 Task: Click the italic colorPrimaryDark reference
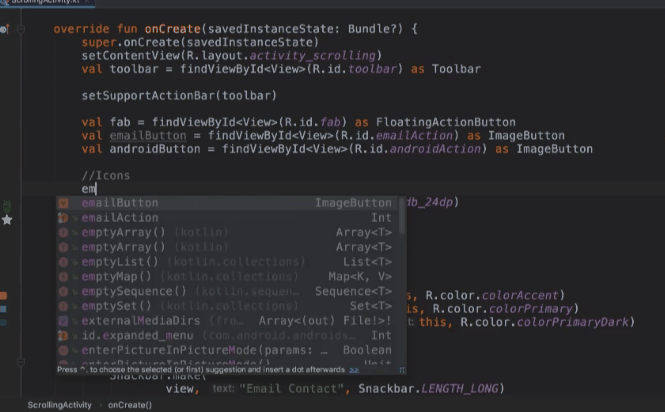572,322
